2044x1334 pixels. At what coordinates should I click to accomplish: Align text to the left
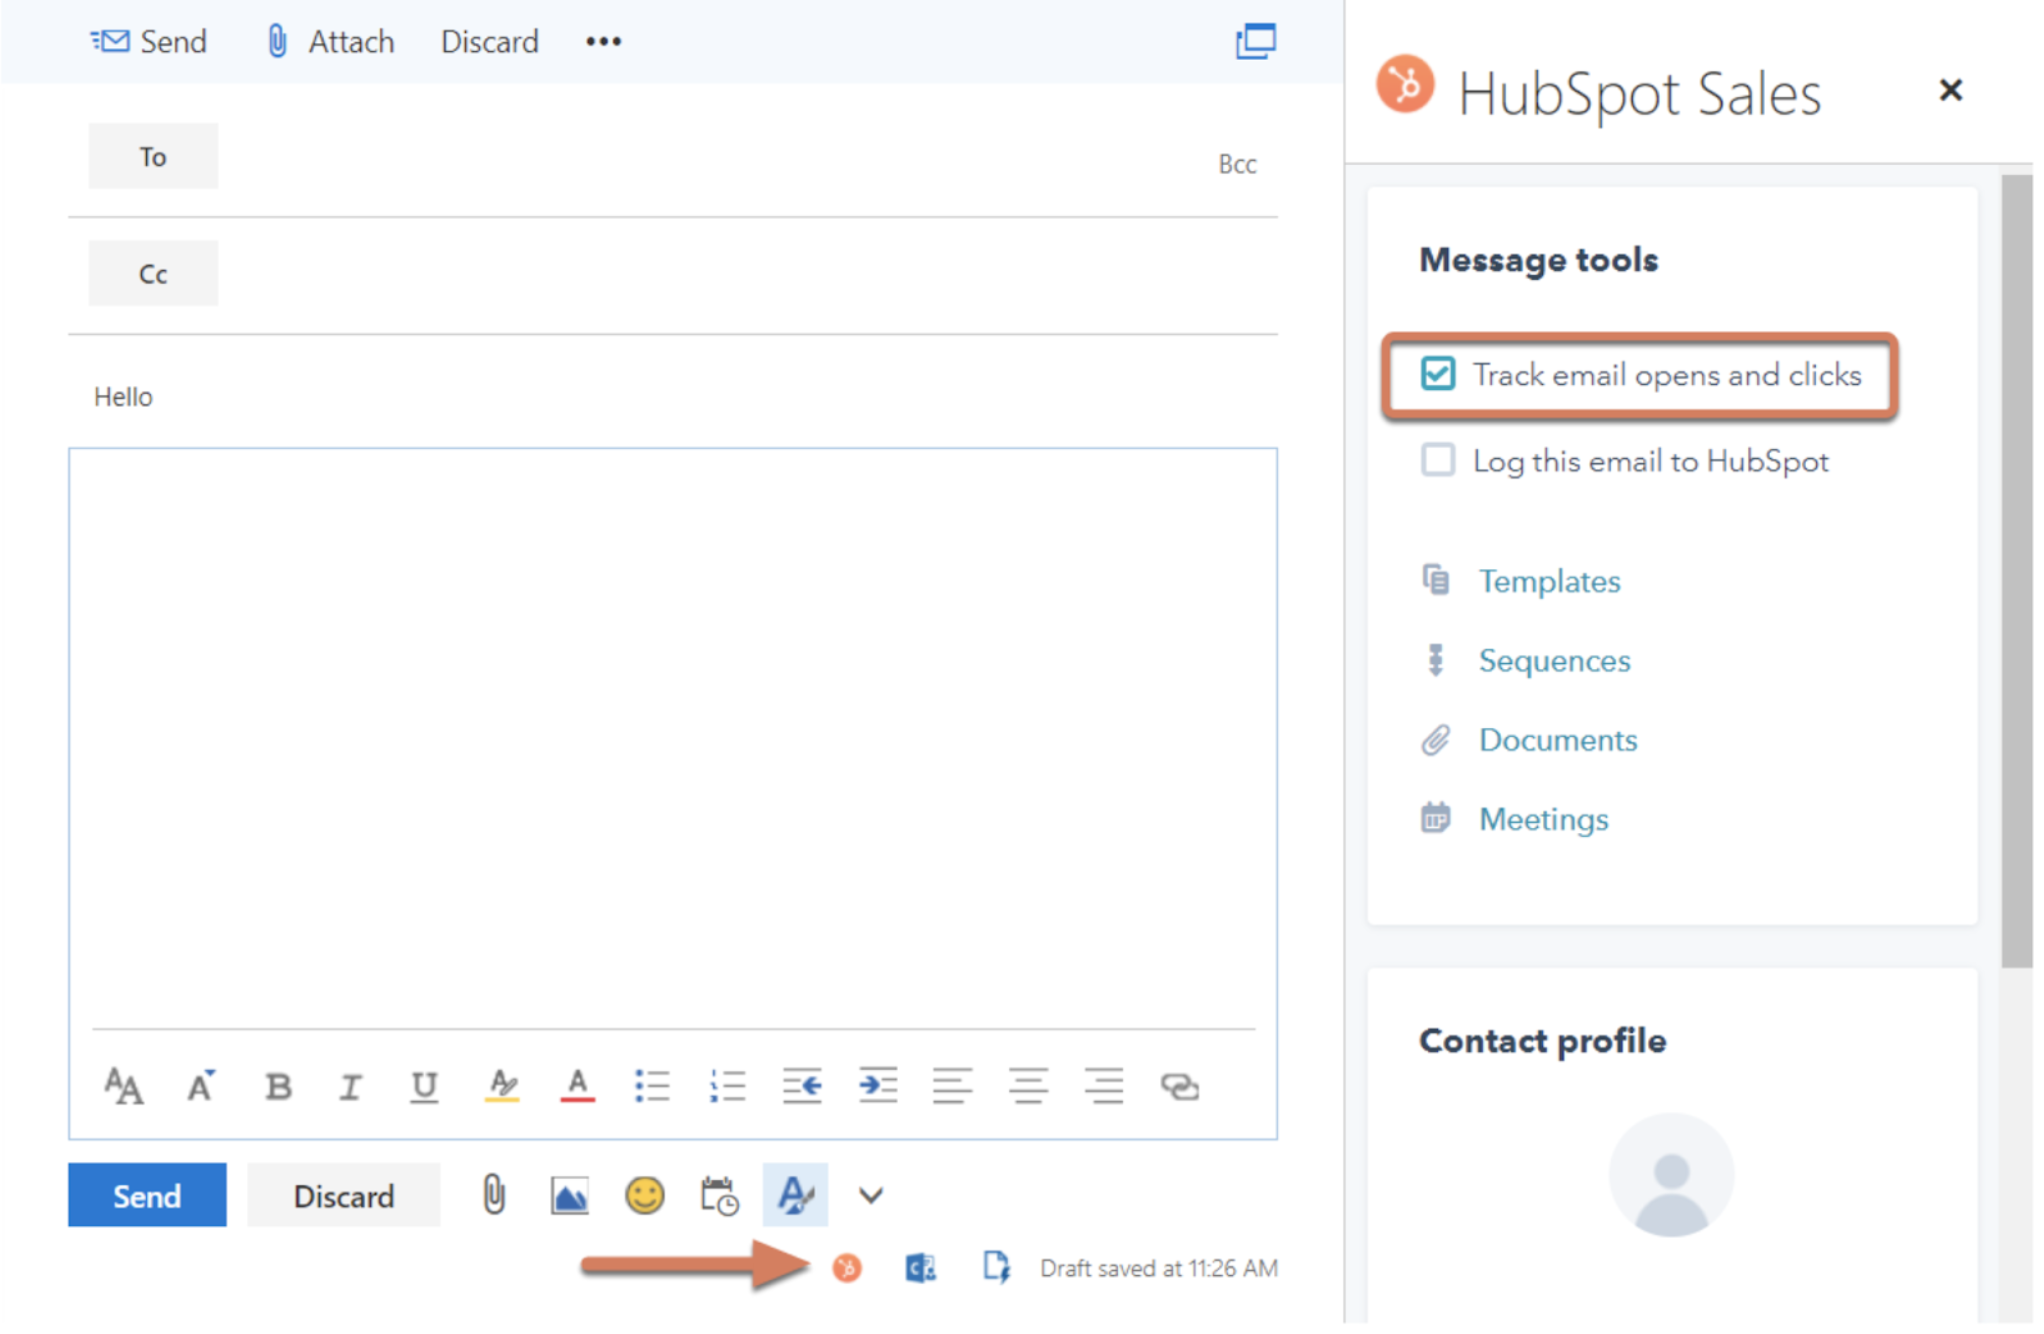[x=952, y=1086]
